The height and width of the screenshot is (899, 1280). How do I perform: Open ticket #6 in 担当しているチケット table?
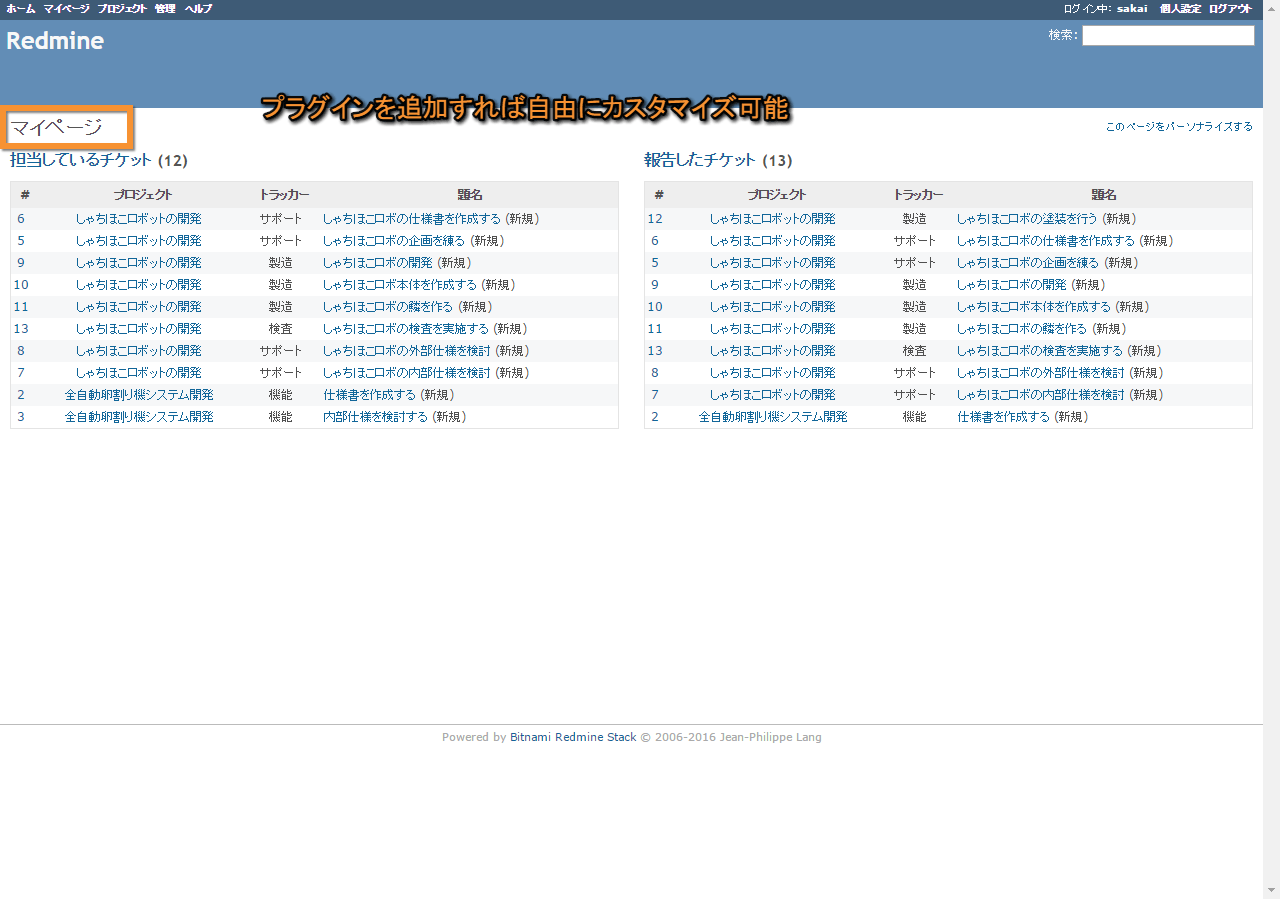pyautogui.click(x=21, y=219)
